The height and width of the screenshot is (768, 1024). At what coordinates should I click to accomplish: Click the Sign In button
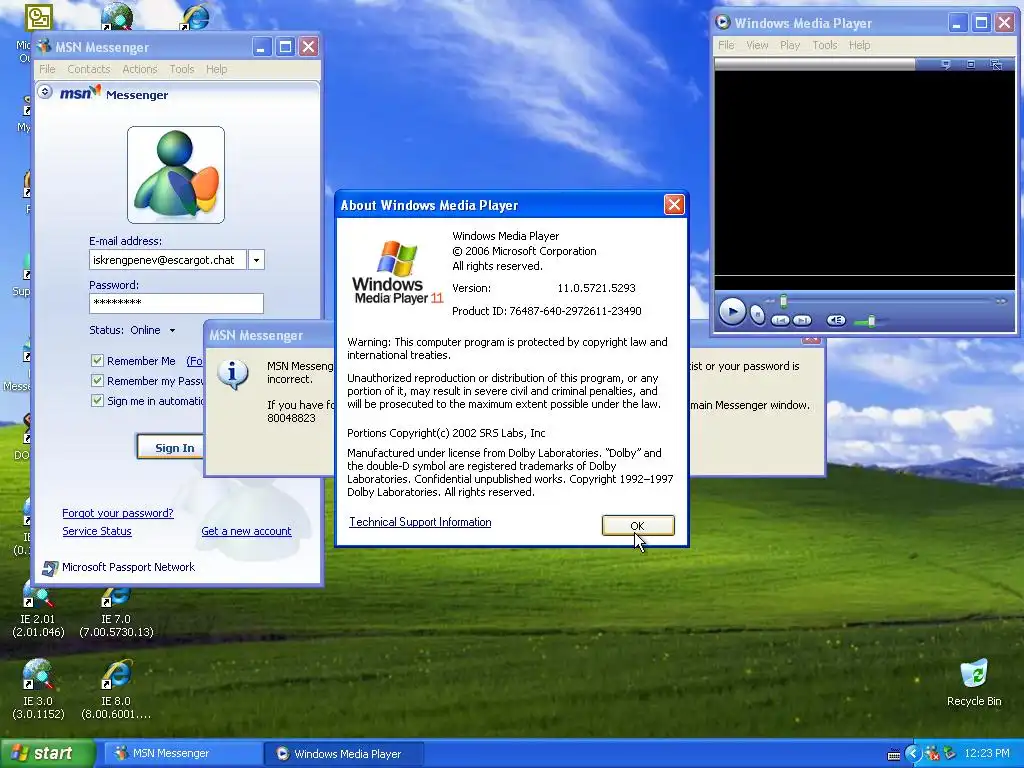(171, 447)
